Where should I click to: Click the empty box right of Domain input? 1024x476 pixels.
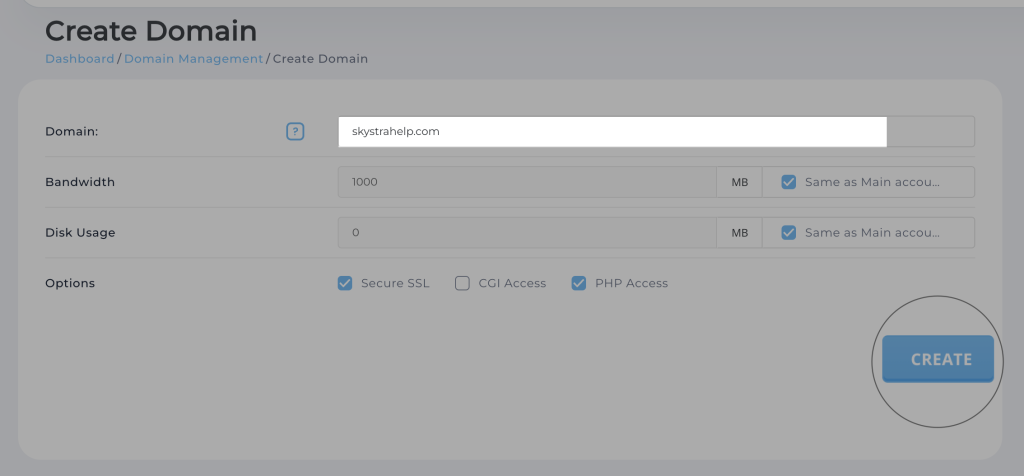[x=930, y=131]
